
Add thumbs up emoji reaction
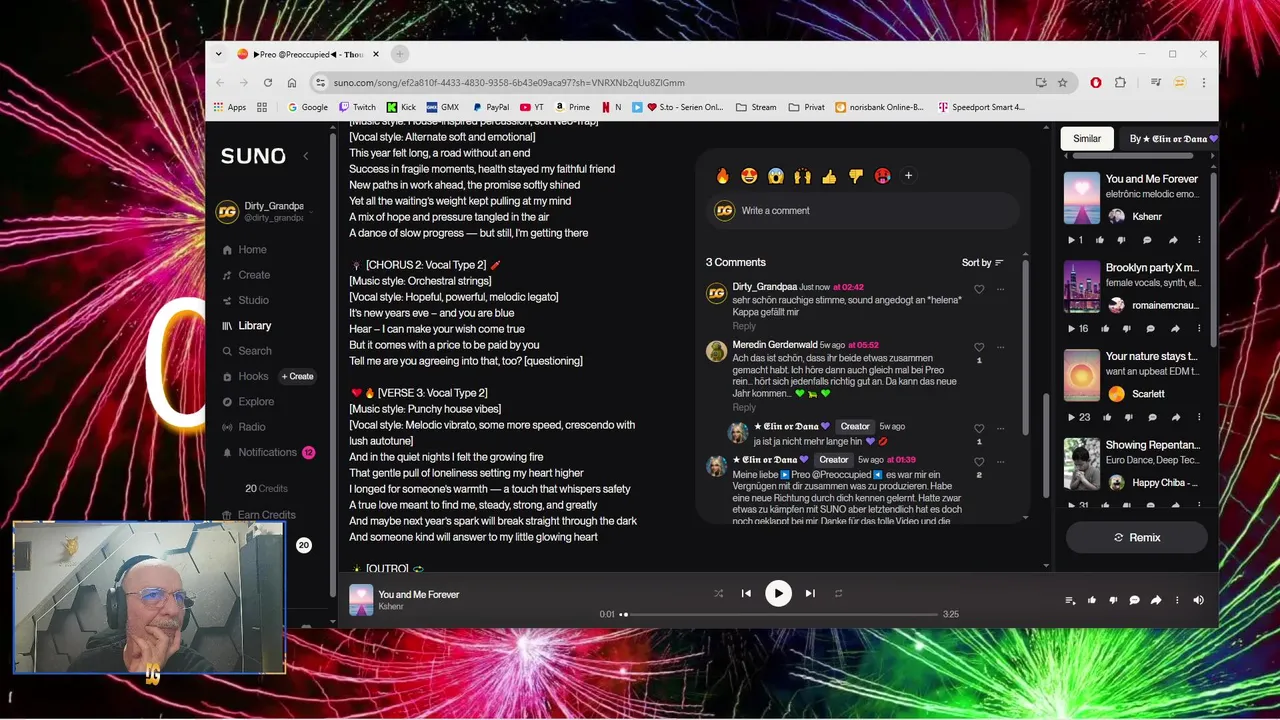(829, 176)
